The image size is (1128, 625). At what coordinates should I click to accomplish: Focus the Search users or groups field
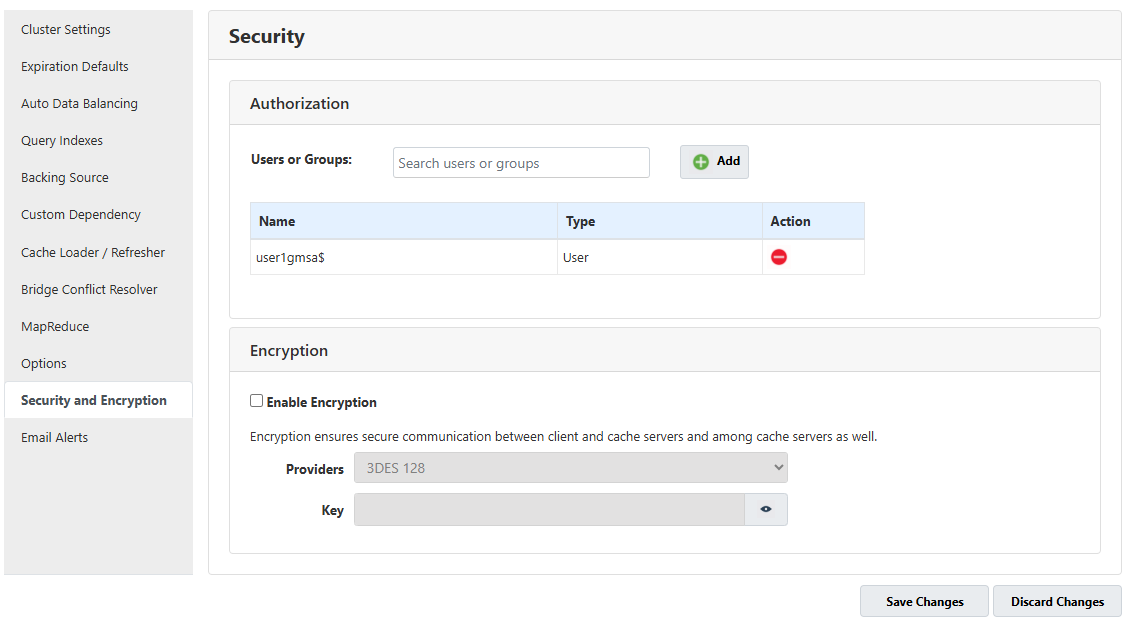point(521,163)
